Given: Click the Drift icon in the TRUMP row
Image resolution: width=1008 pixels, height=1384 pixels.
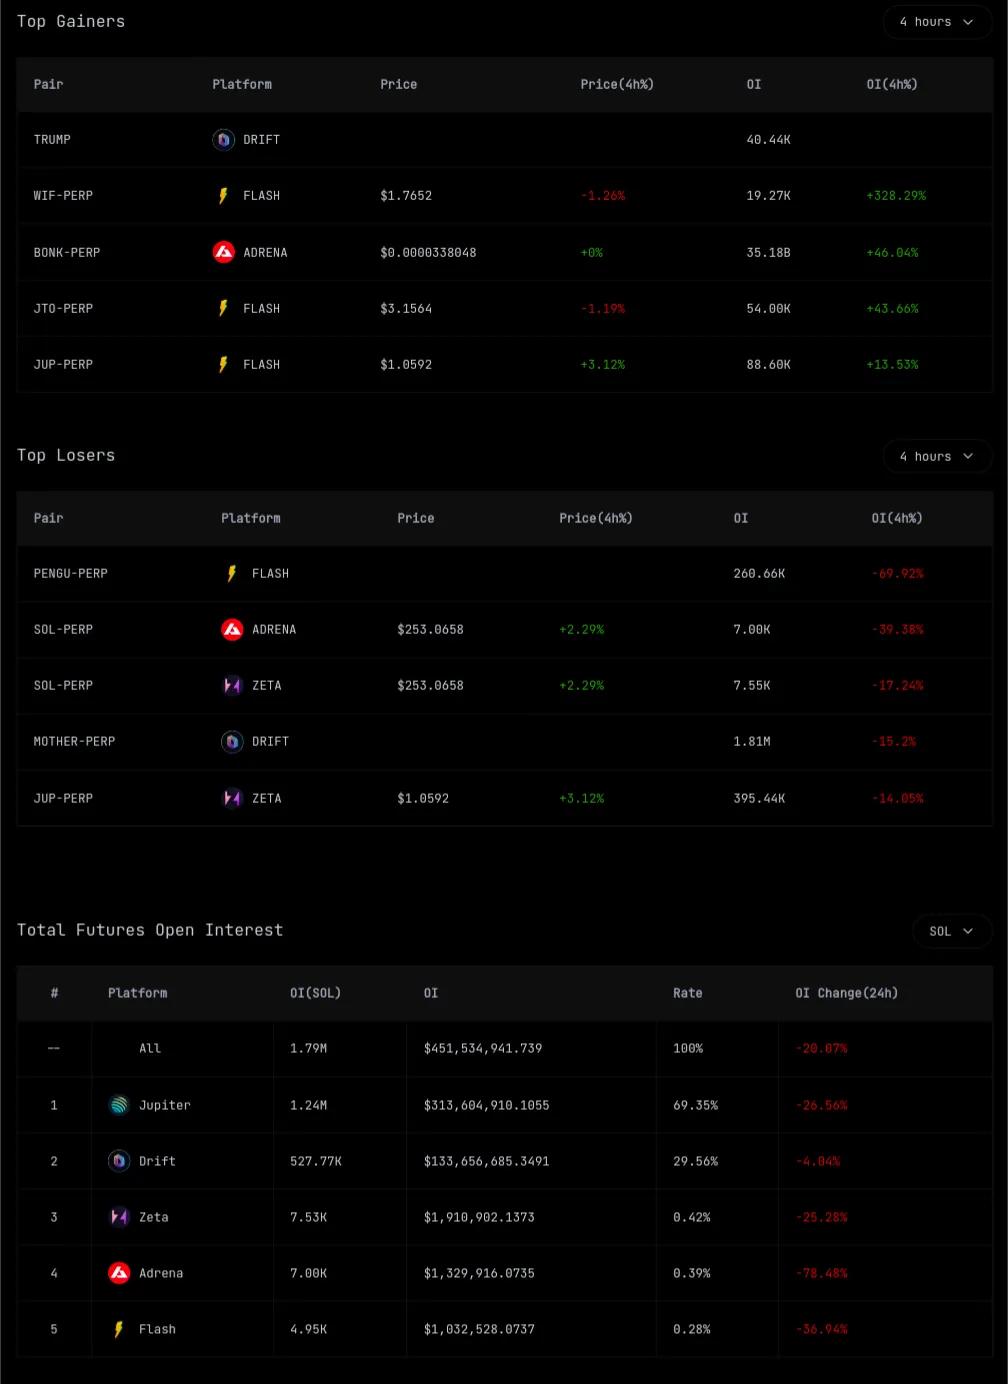Looking at the screenshot, I should pyautogui.click(x=223, y=140).
